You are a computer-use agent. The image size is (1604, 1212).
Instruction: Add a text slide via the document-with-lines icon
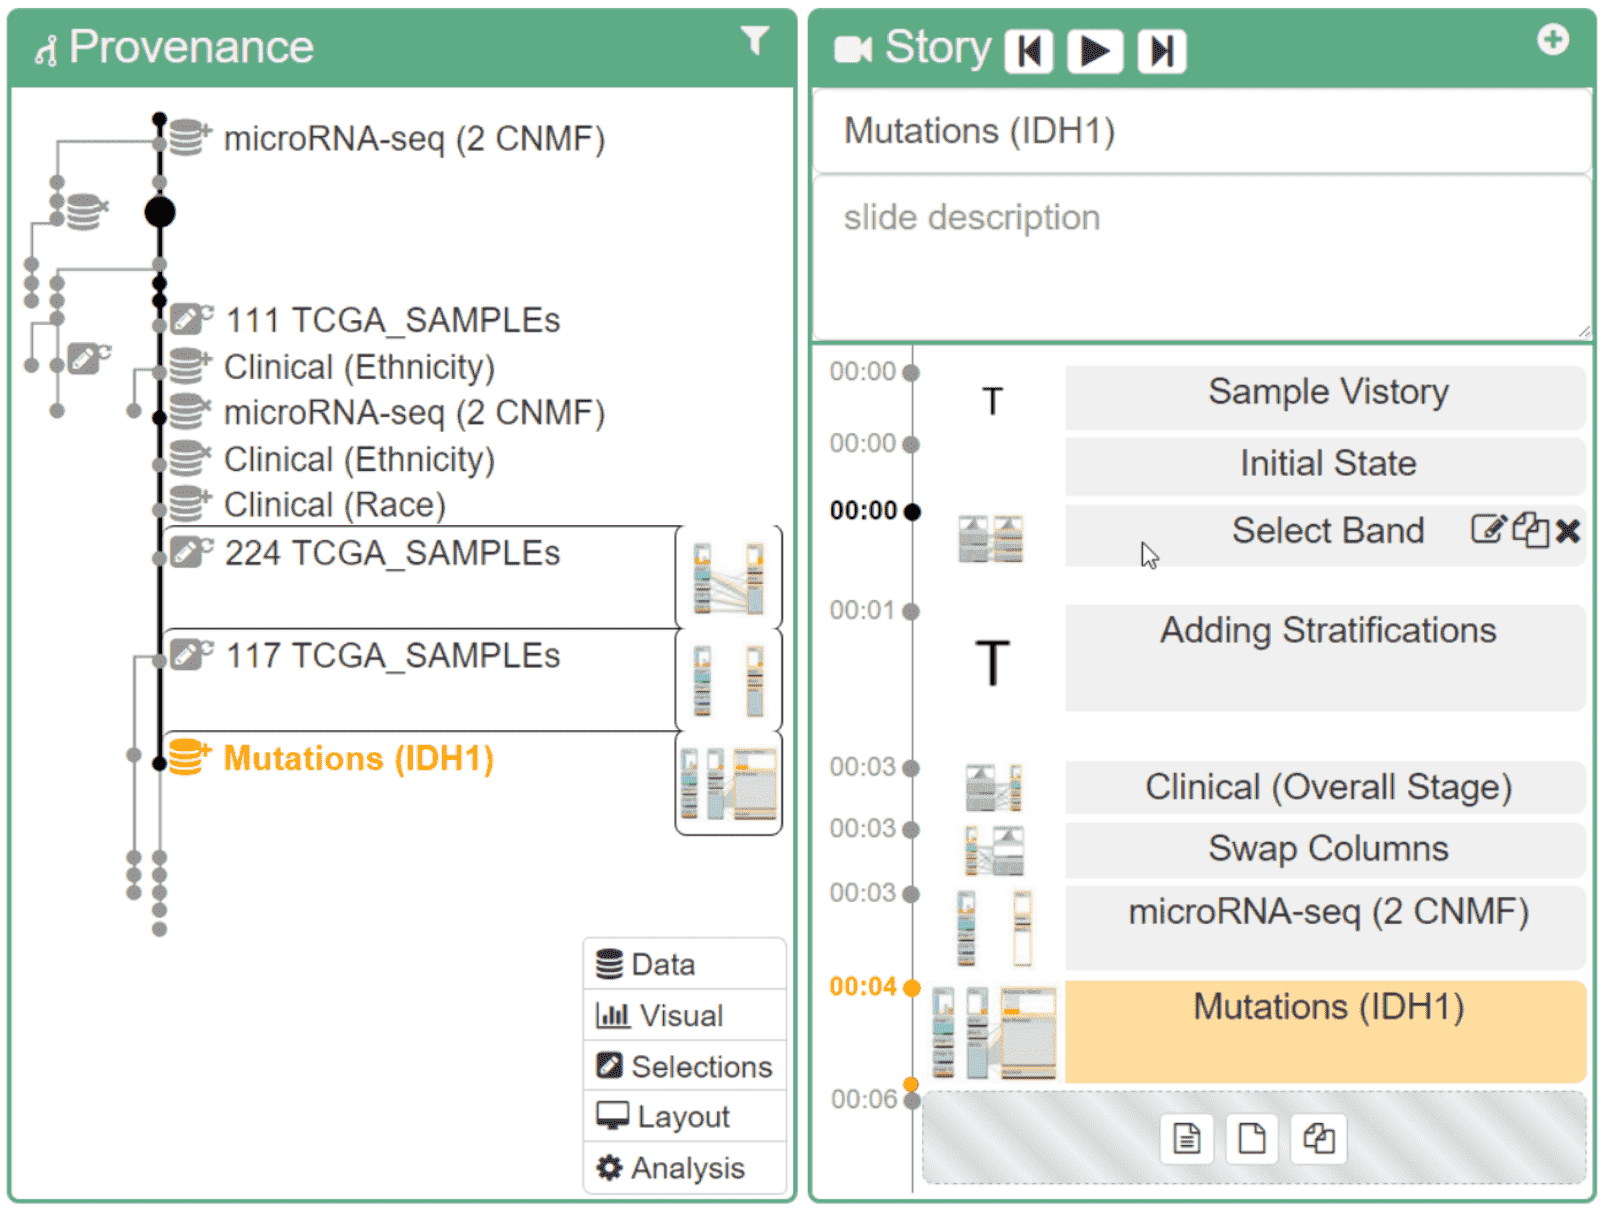tap(1186, 1138)
